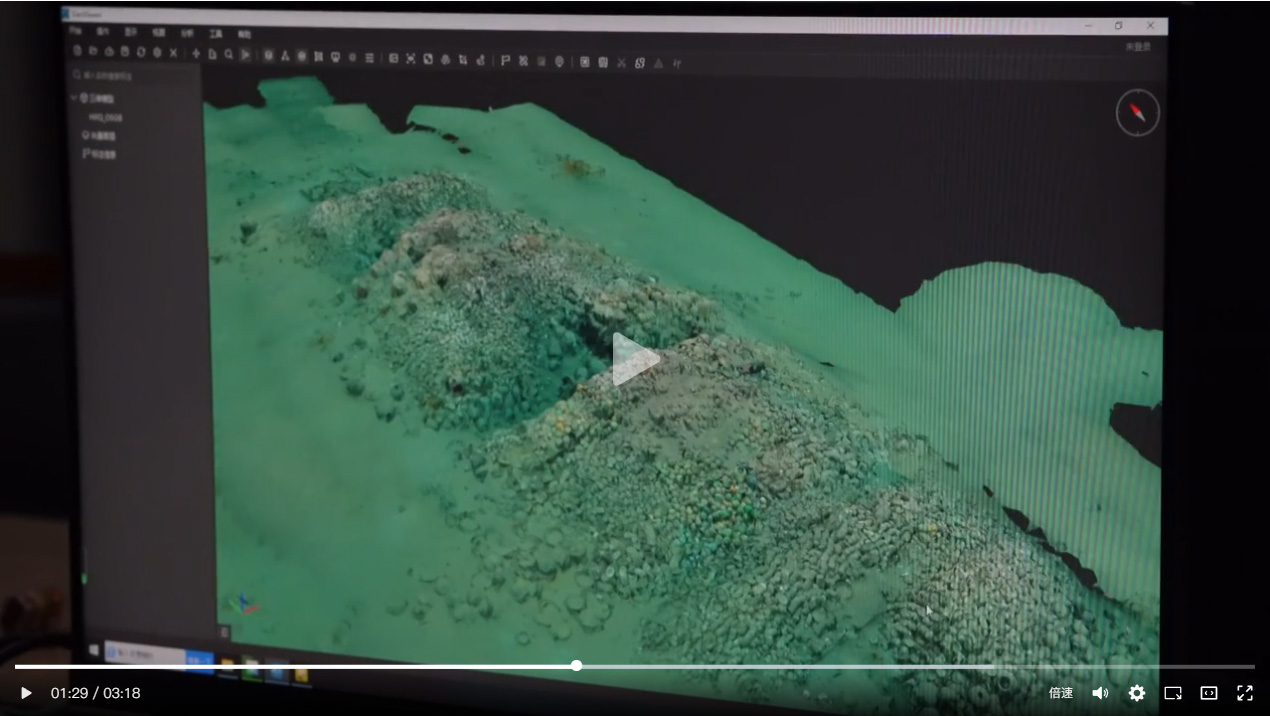Mute the video volume speaker icon
Image resolution: width=1270 pixels, height=716 pixels.
[1100, 693]
